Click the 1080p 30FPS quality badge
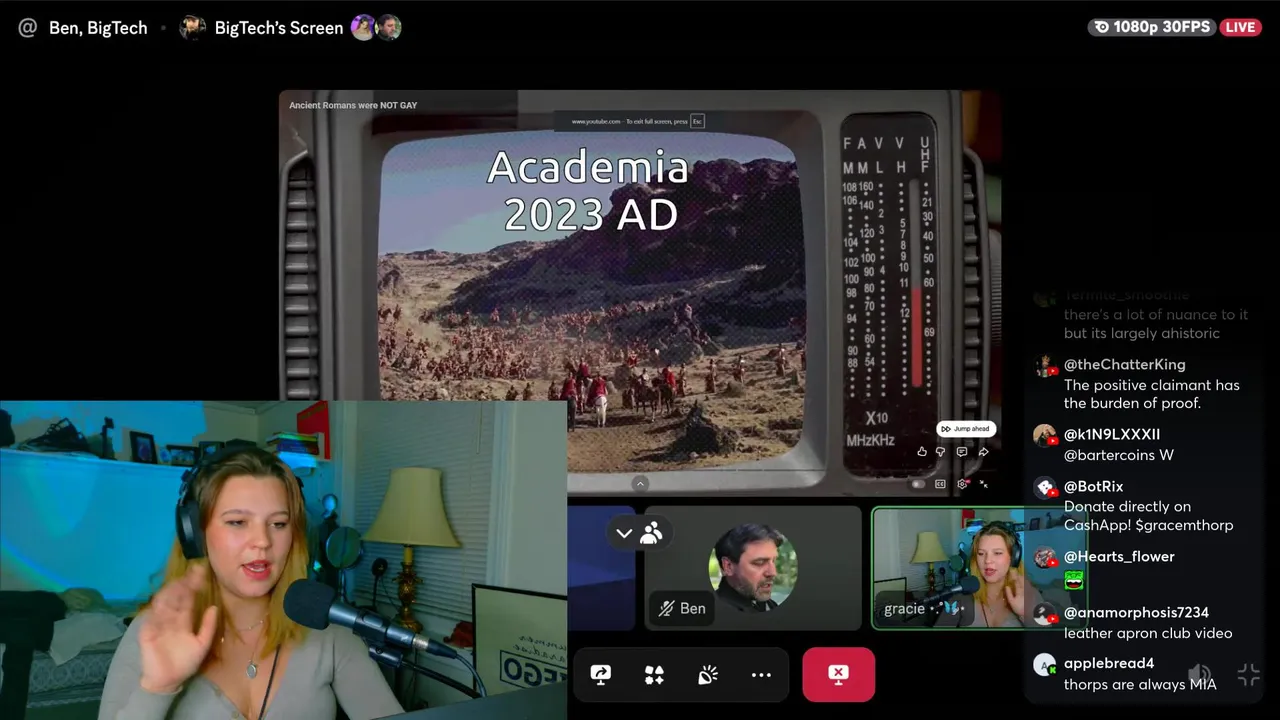The image size is (1280, 720). pos(1153,27)
